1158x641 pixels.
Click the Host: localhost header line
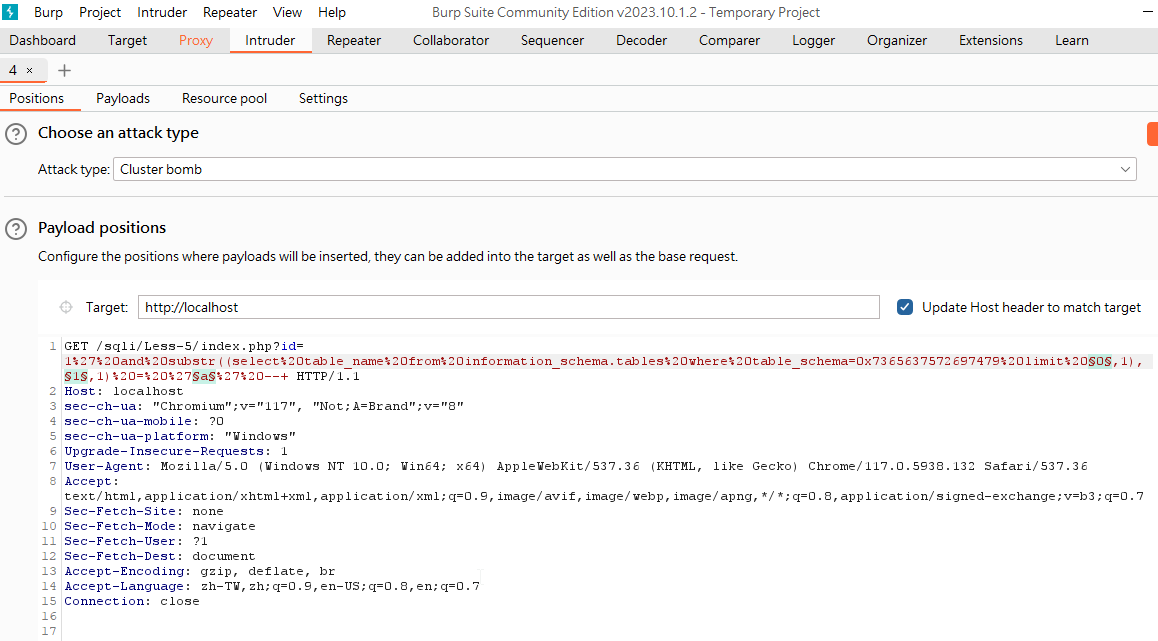click(123, 391)
